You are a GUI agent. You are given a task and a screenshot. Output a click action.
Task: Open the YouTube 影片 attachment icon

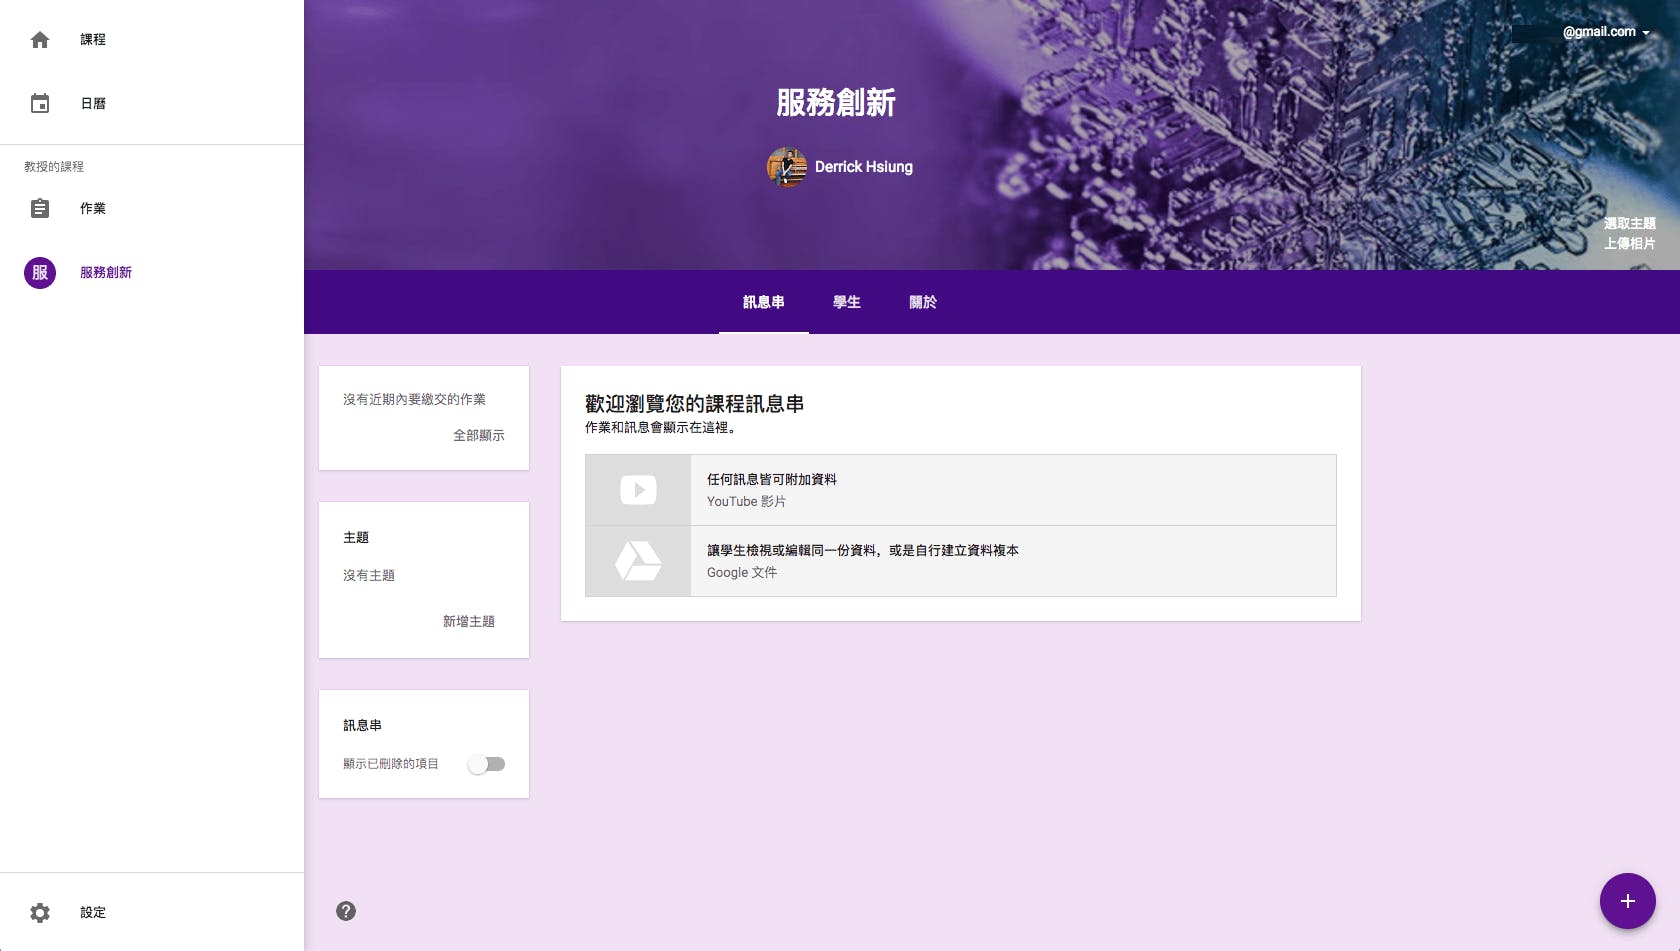638,489
